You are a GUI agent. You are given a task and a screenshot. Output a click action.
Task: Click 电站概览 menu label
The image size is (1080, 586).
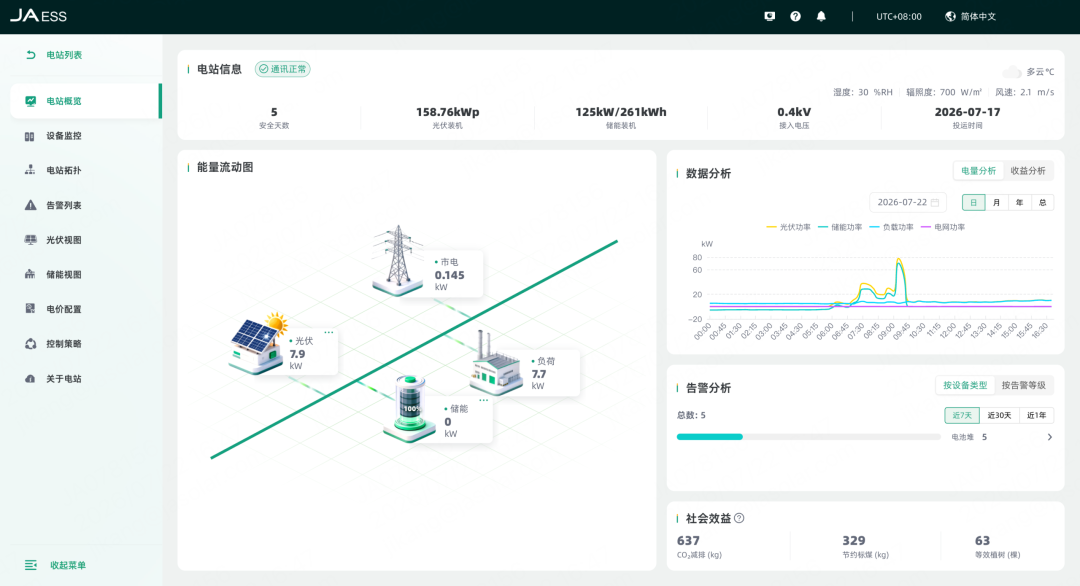64,101
